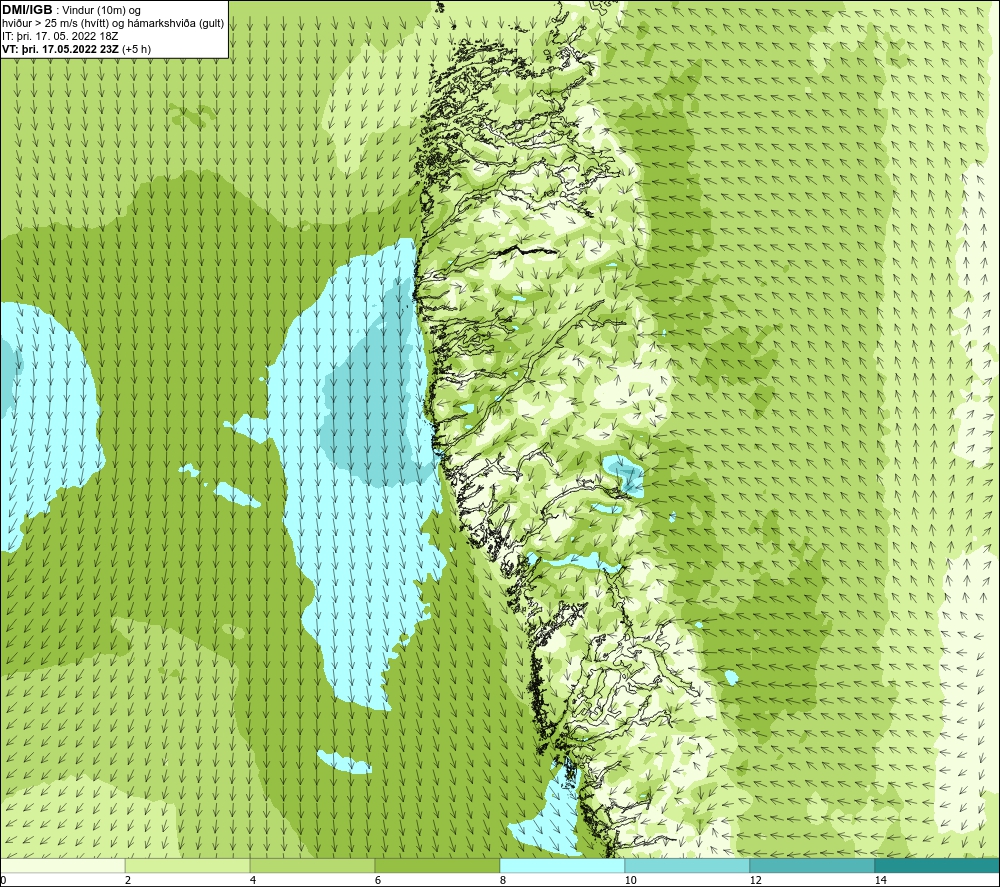Click the scale label '0'
The height and width of the screenshot is (887, 1000).
(x=3, y=880)
